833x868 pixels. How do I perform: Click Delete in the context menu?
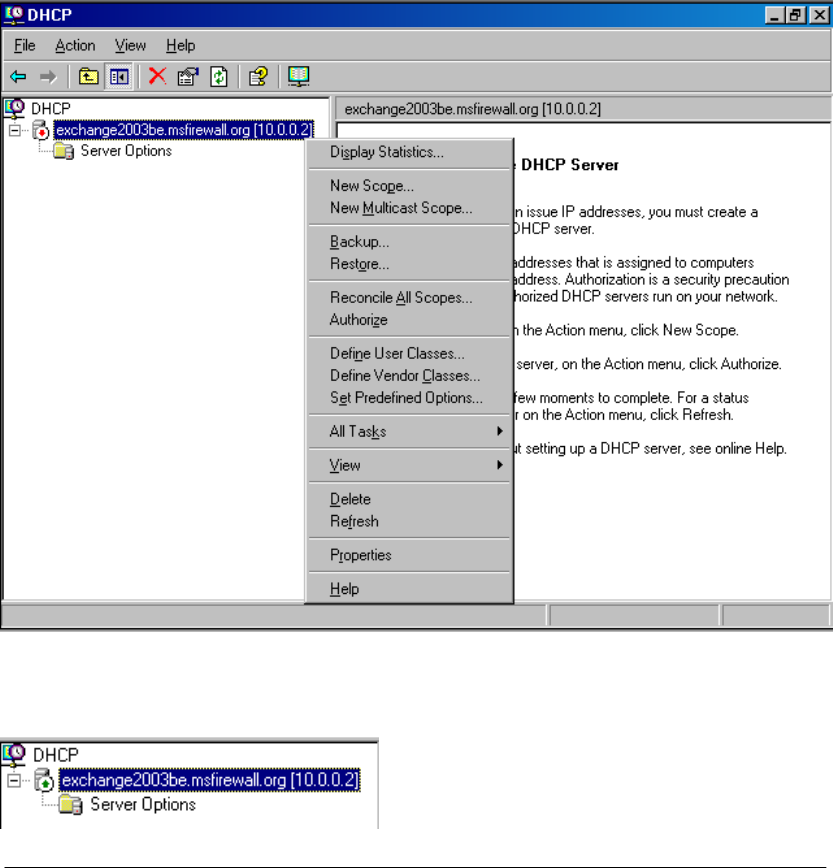point(409,499)
